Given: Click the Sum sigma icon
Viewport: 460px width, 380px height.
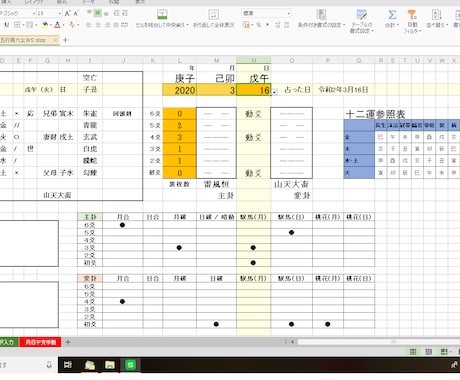Looking at the screenshot, I should (x=392, y=14).
